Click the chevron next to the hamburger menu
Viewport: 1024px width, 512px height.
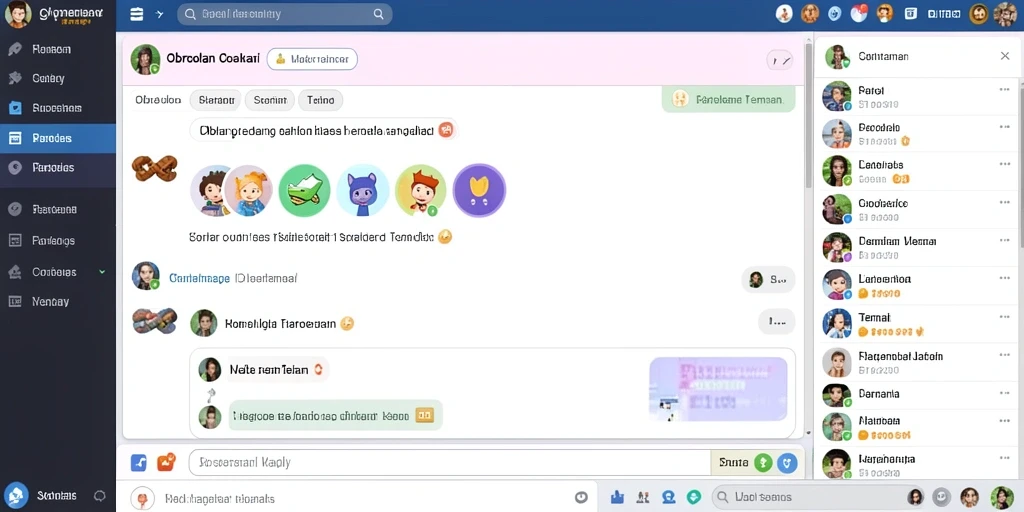click(160, 14)
